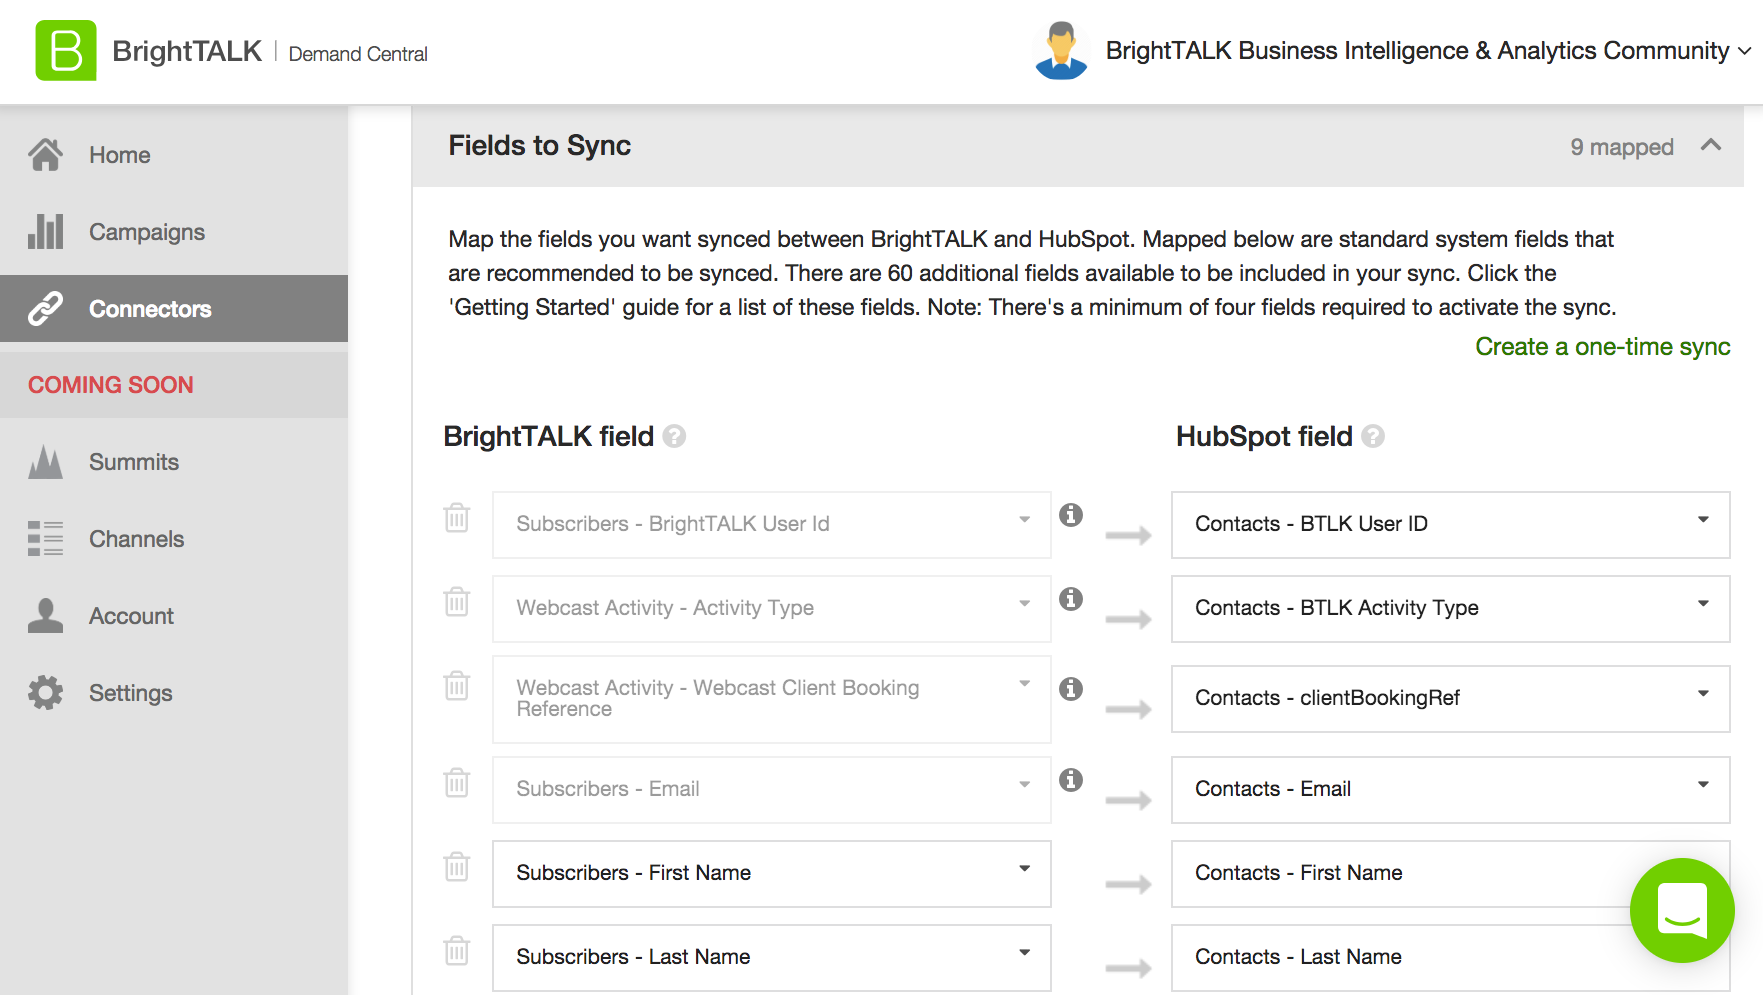
Task: Go to Home in the sidebar
Action: [x=119, y=155]
